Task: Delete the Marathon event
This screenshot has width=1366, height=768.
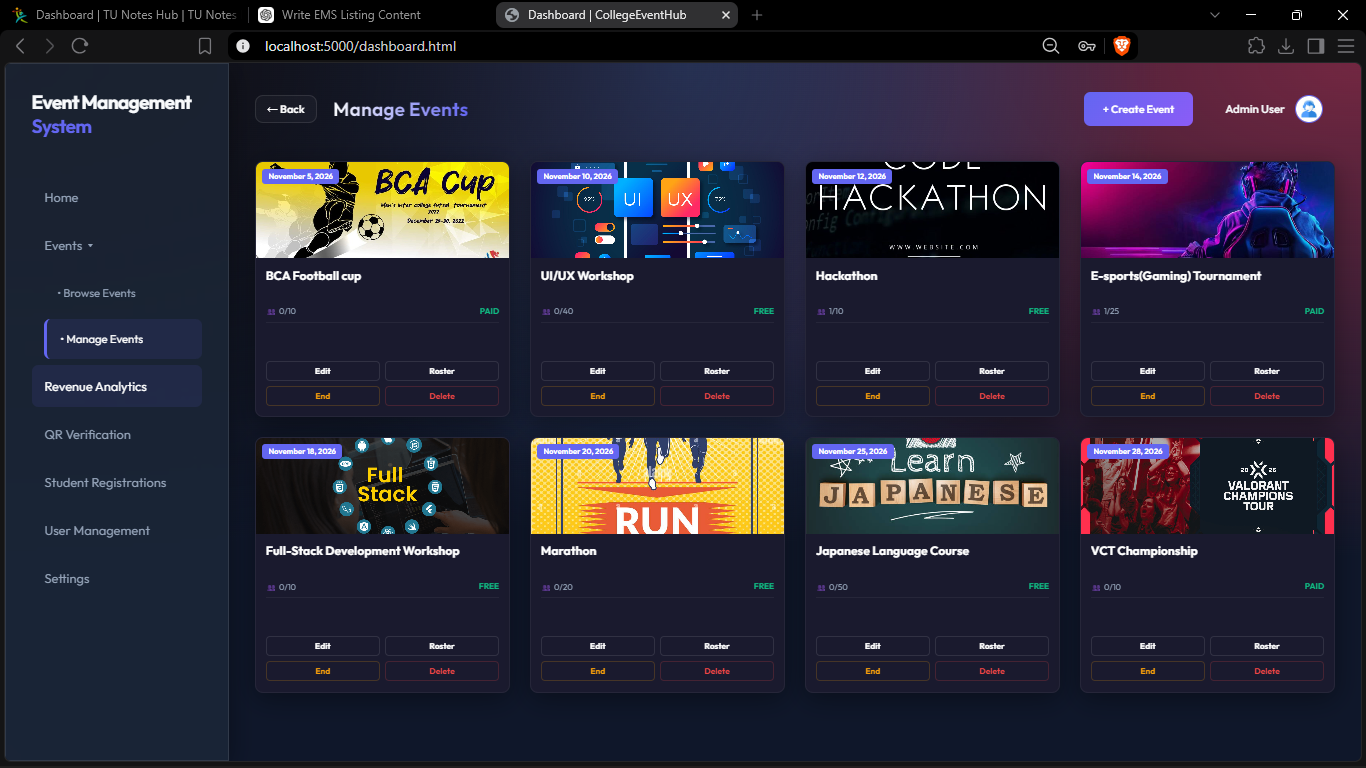Action: tap(717, 671)
